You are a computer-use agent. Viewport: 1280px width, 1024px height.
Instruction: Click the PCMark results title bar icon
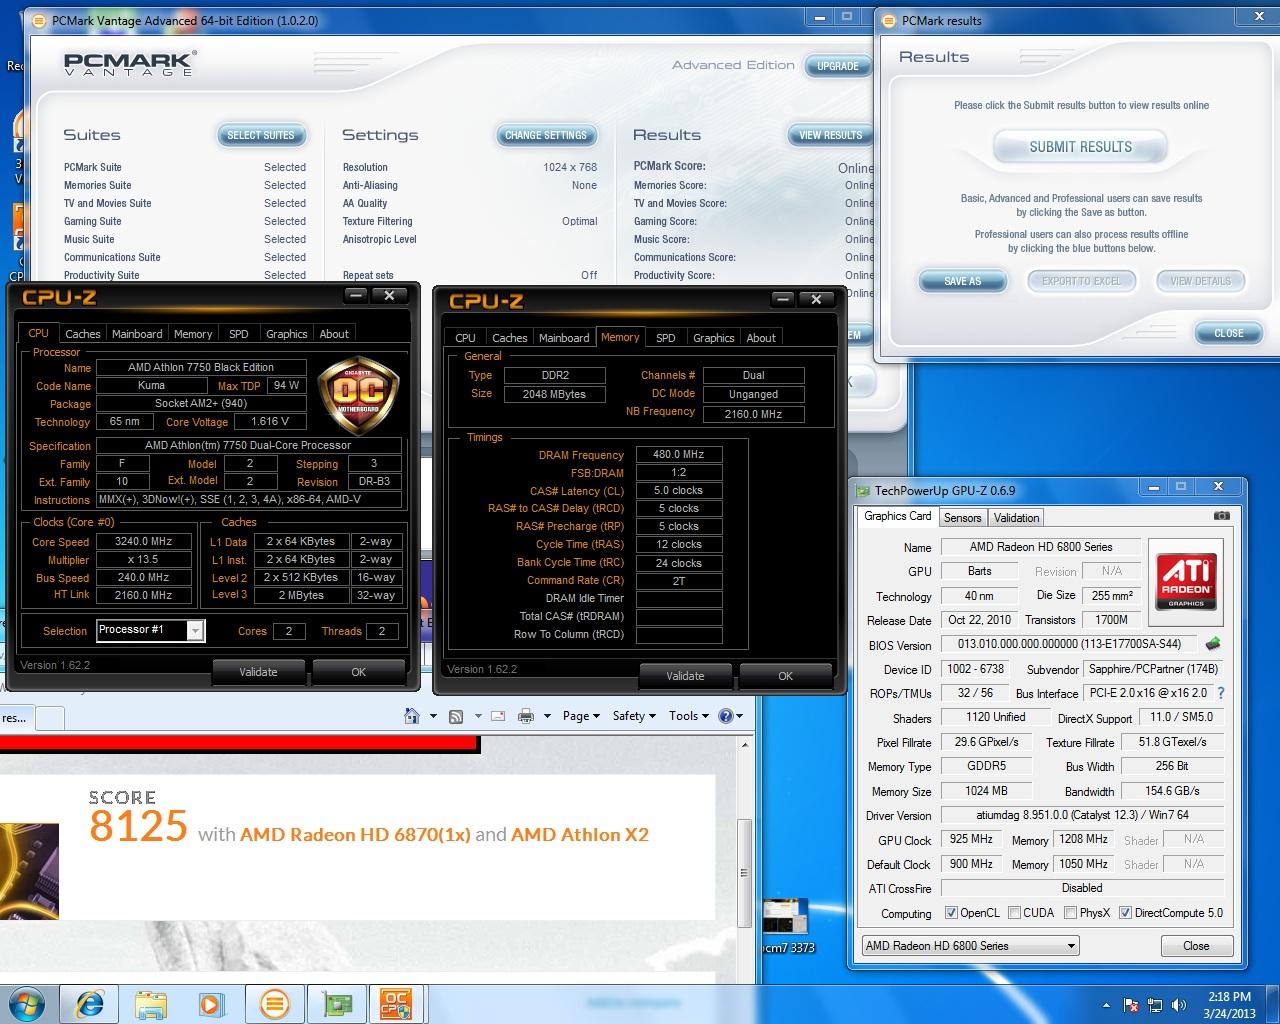pos(889,20)
